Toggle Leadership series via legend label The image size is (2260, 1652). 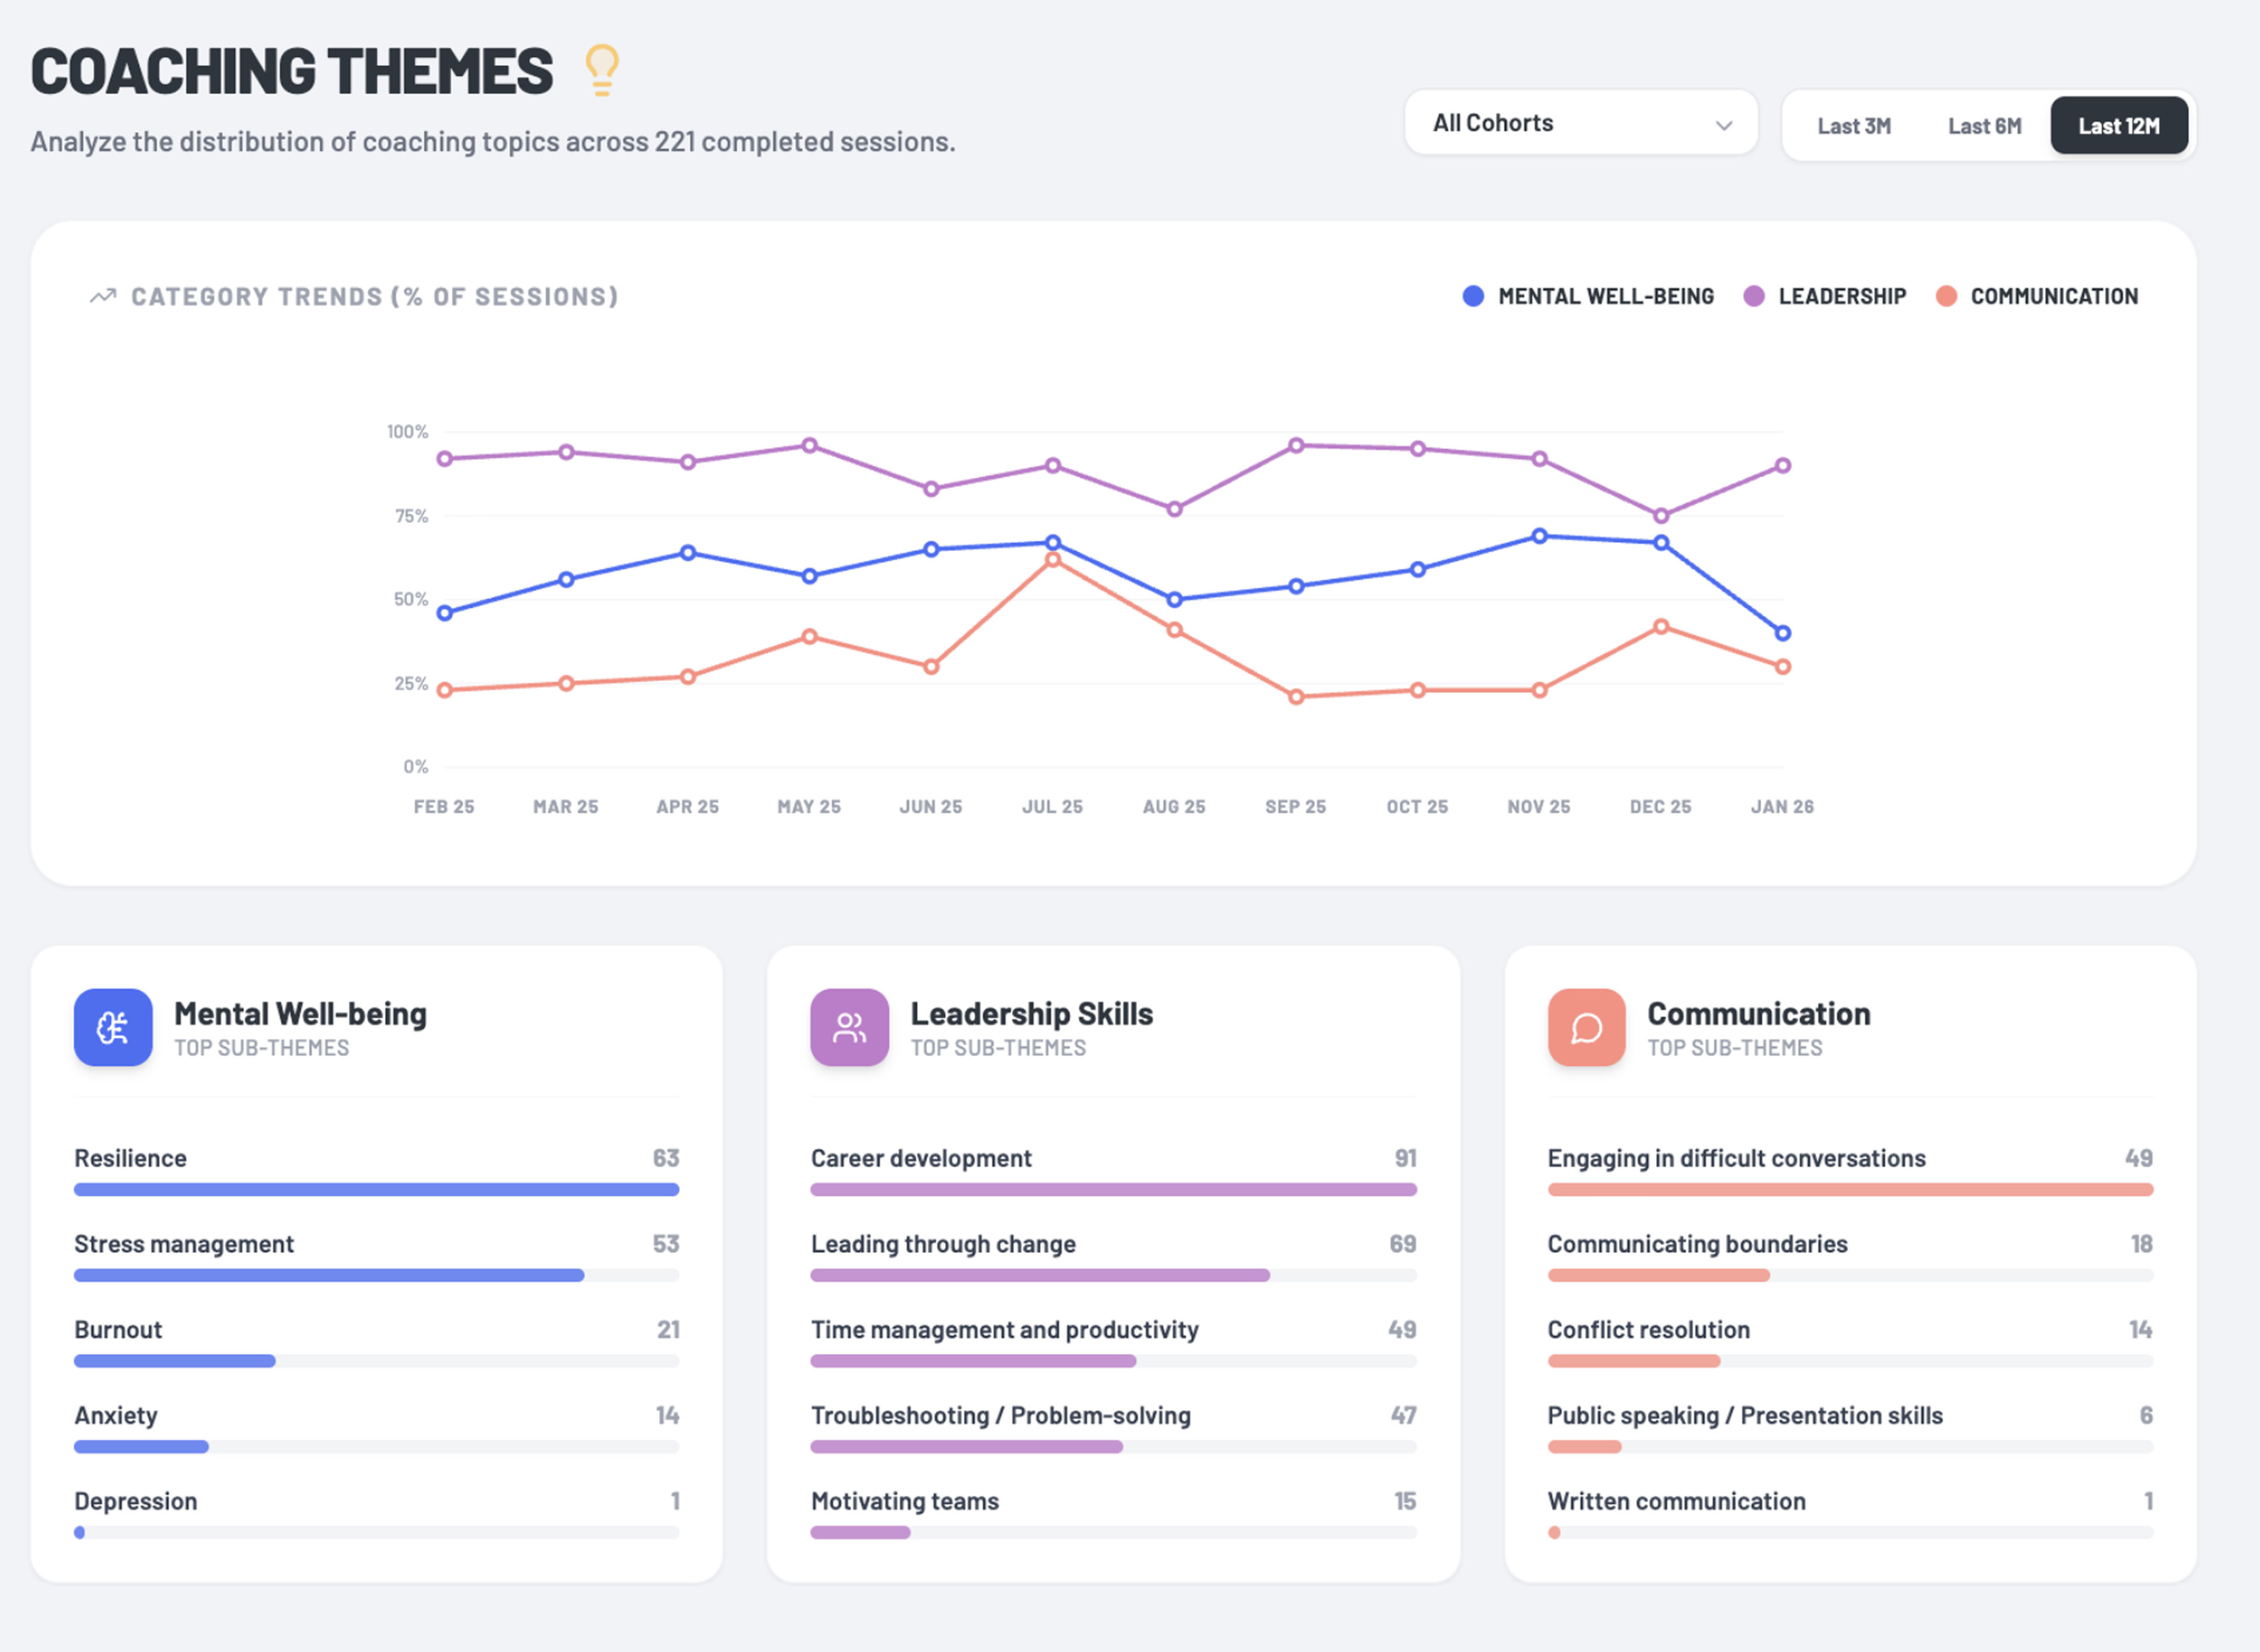click(x=1841, y=296)
